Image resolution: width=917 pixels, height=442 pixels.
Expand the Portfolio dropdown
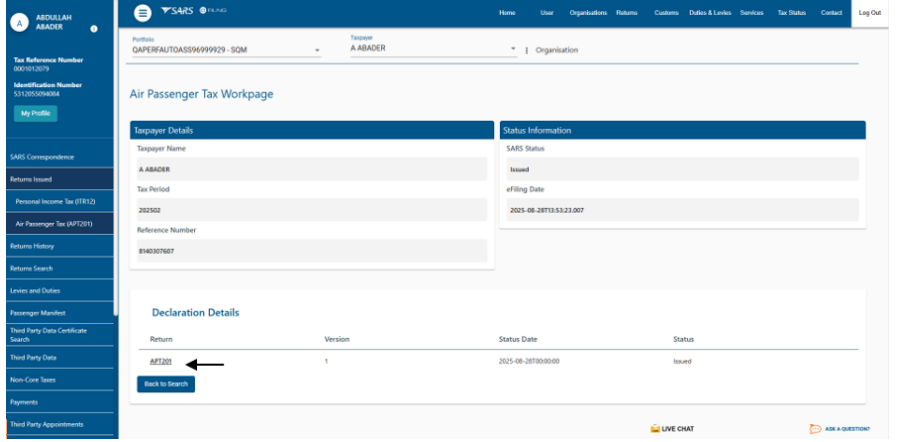317,50
